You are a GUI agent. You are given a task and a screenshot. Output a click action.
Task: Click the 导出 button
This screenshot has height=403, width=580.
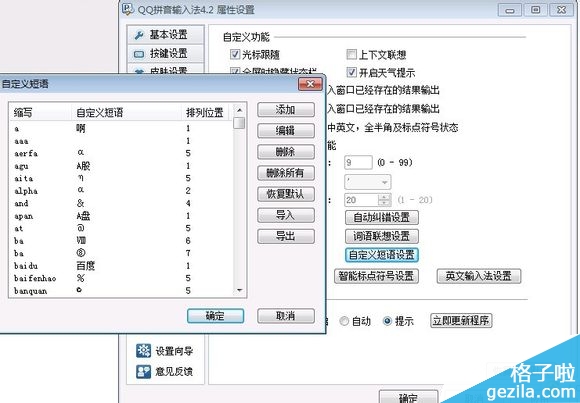tap(286, 236)
